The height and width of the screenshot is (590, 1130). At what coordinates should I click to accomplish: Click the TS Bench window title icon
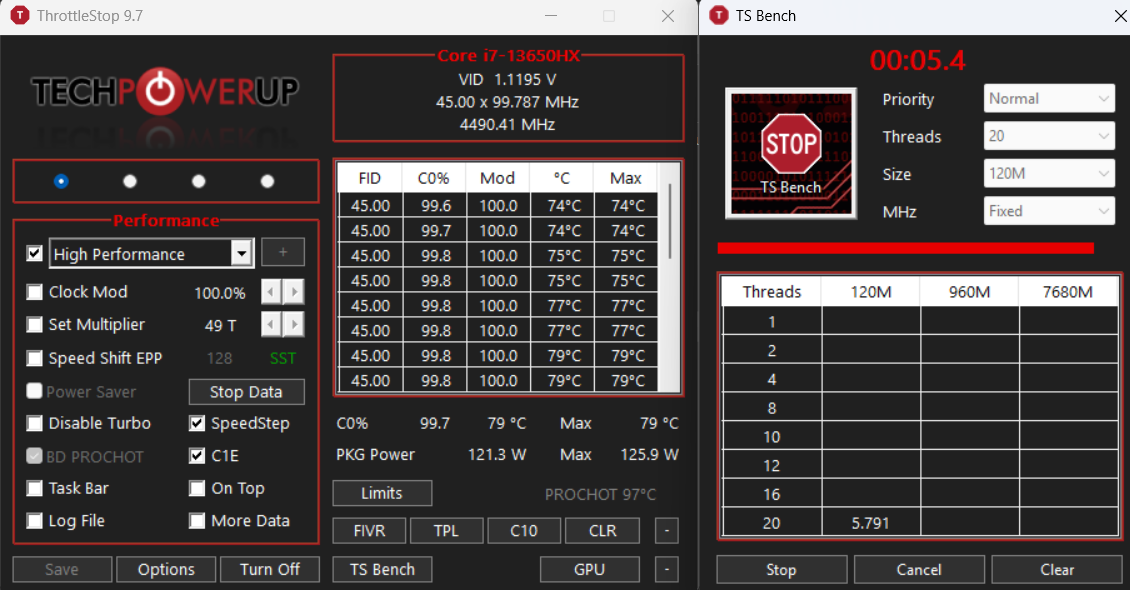point(719,15)
